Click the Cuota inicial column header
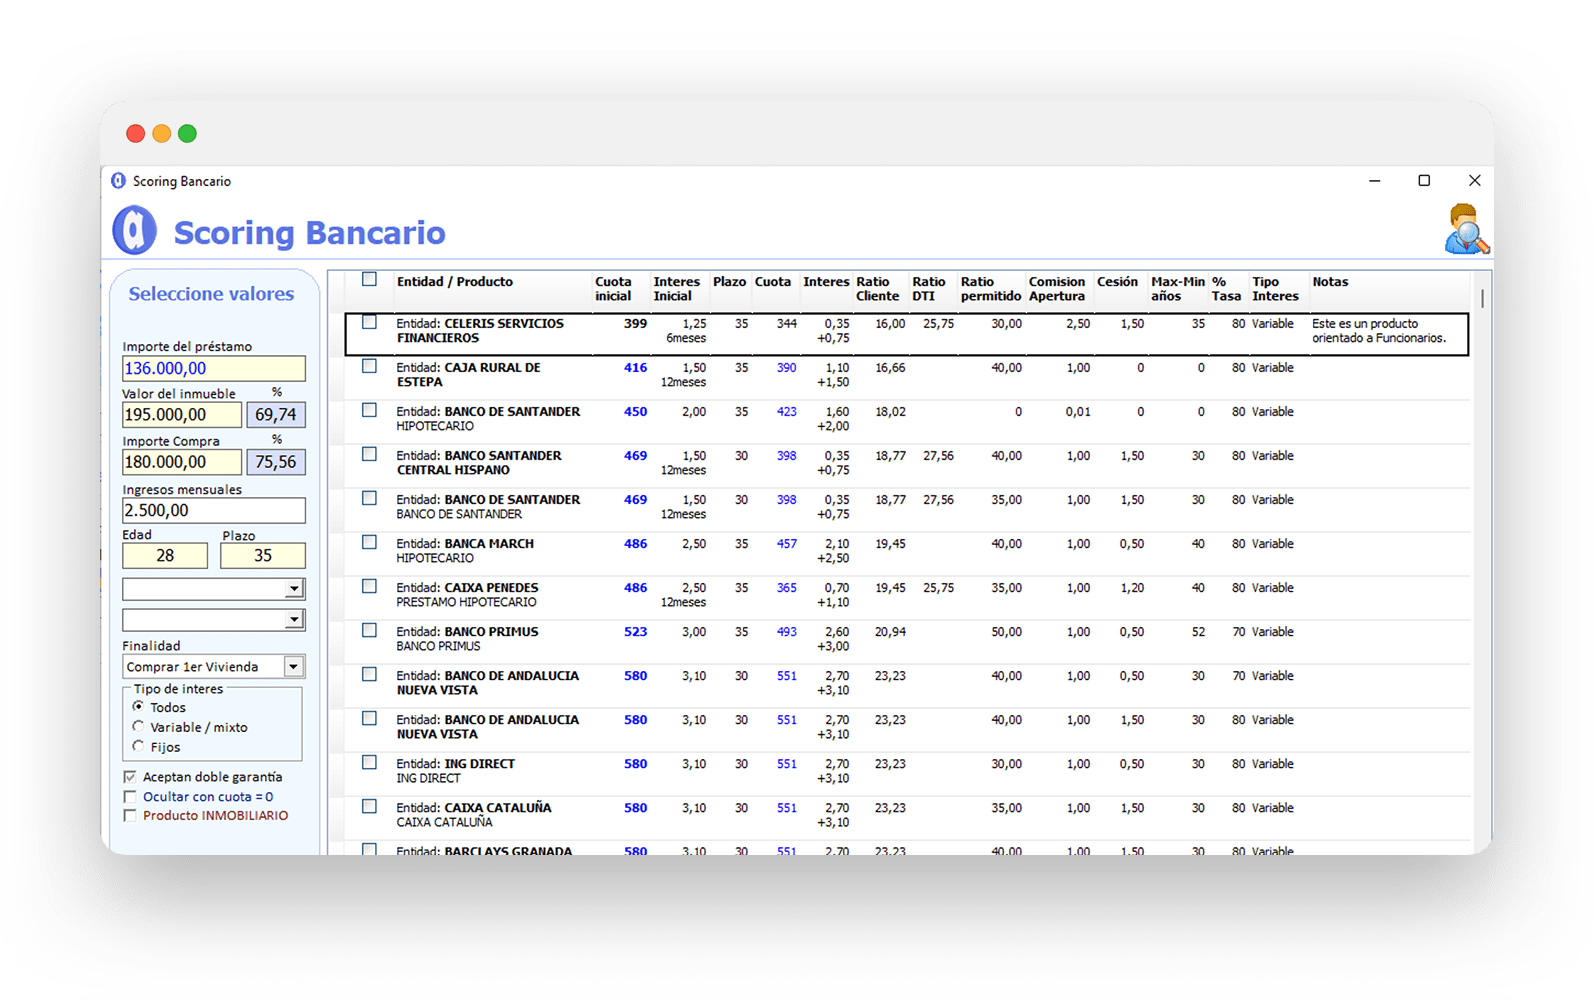1594x1000 pixels. 613,289
